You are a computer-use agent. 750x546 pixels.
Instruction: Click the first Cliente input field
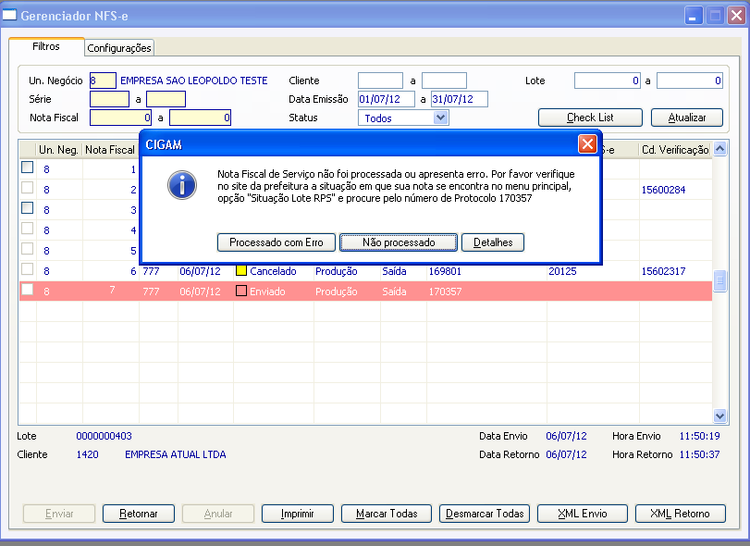tap(380, 80)
